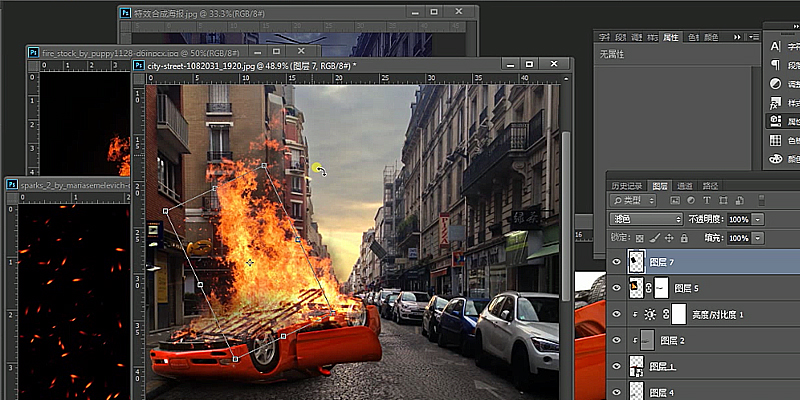The width and height of the screenshot is (800, 400).
Task: Open the Paragraph panel icon (¶)
Action: [x=776, y=65]
